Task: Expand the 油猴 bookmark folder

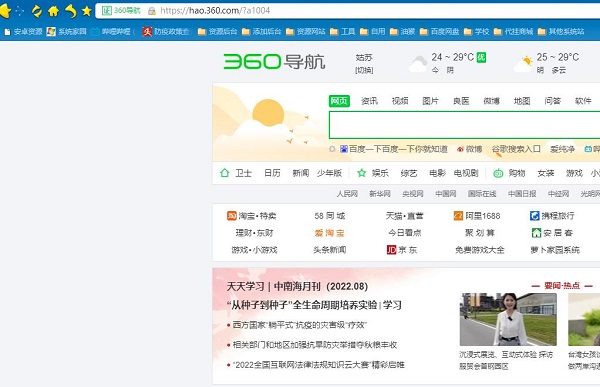Action: click(403, 32)
